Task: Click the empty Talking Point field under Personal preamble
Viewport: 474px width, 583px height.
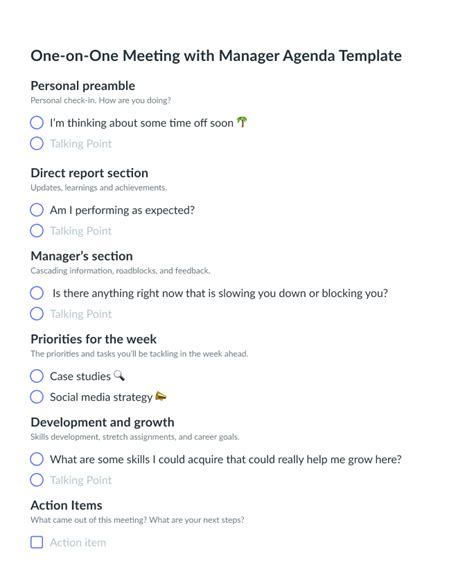Action: coord(81,144)
